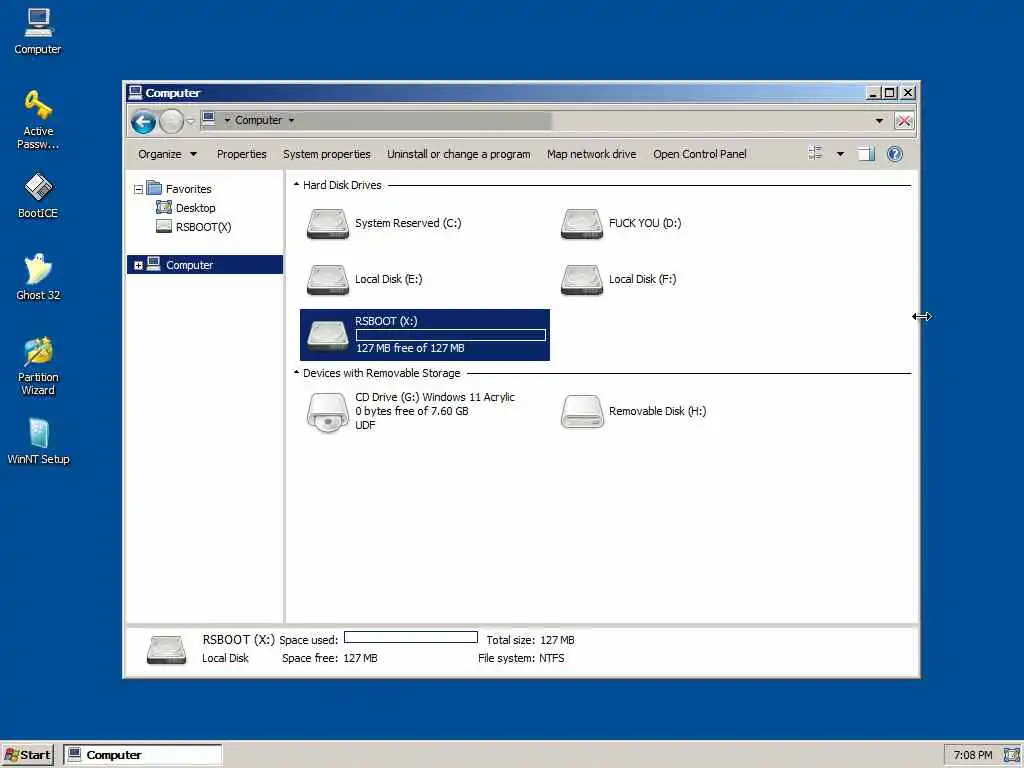Expand the Computer tree node
Screen dimensions: 1024x768
click(138, 265)
